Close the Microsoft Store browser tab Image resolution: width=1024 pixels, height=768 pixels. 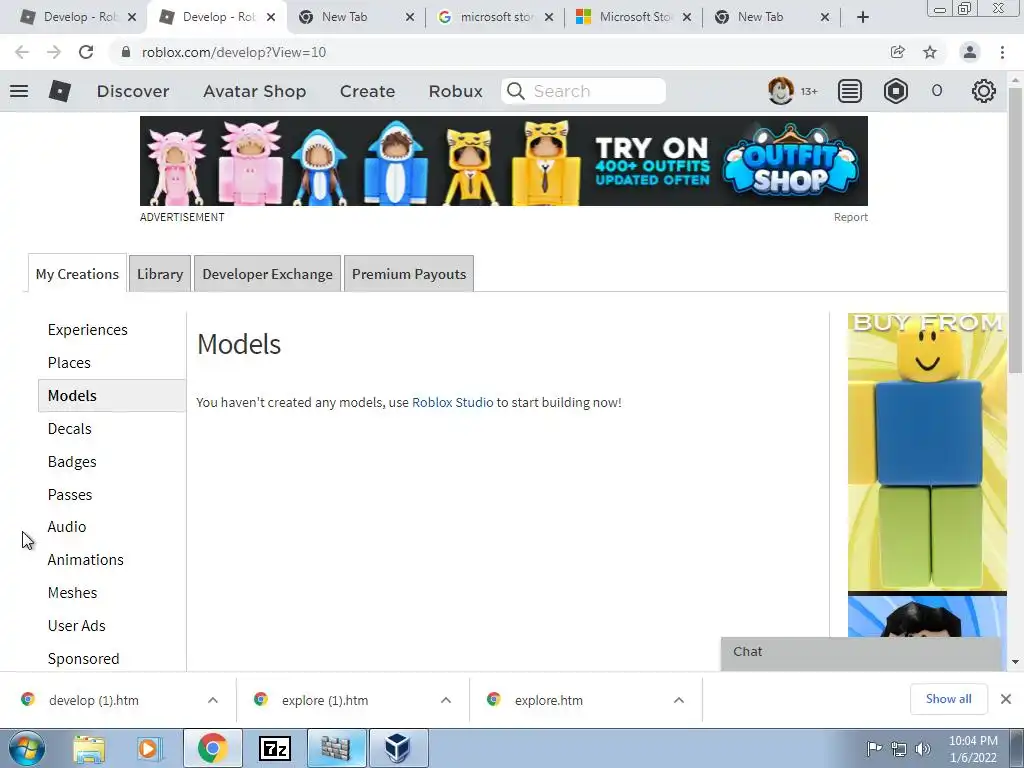coord(687,18)
